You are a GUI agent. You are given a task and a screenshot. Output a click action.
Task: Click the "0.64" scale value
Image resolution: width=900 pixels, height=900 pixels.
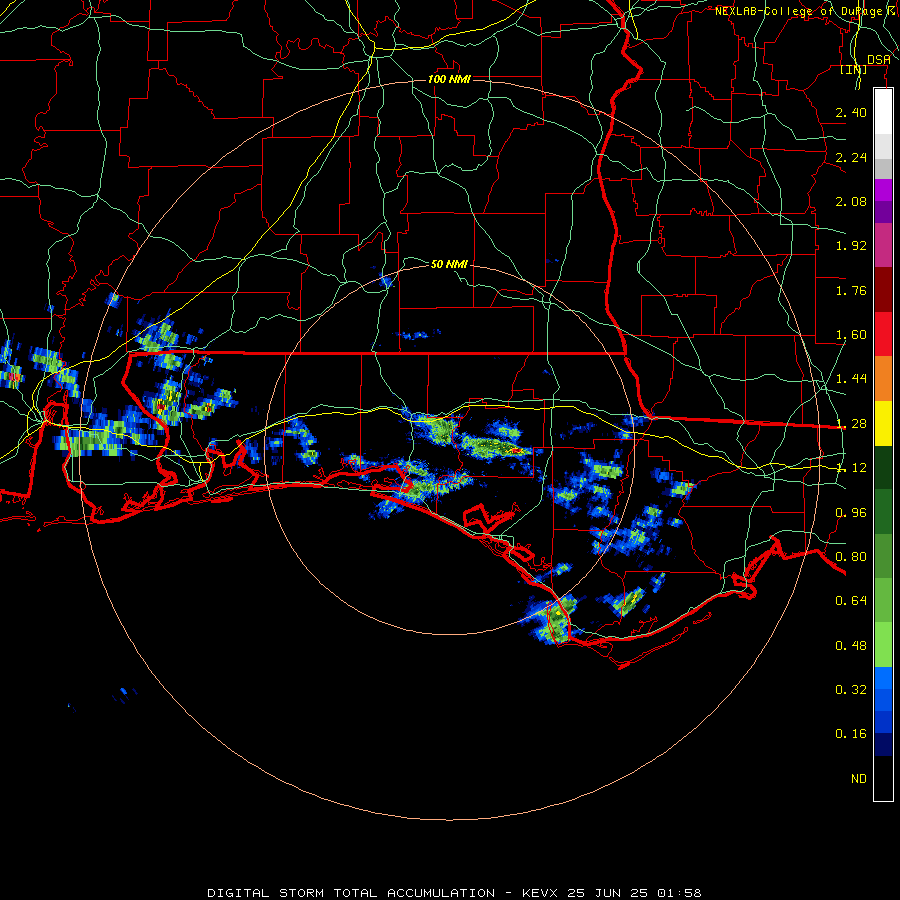click(x=851, y=601)
